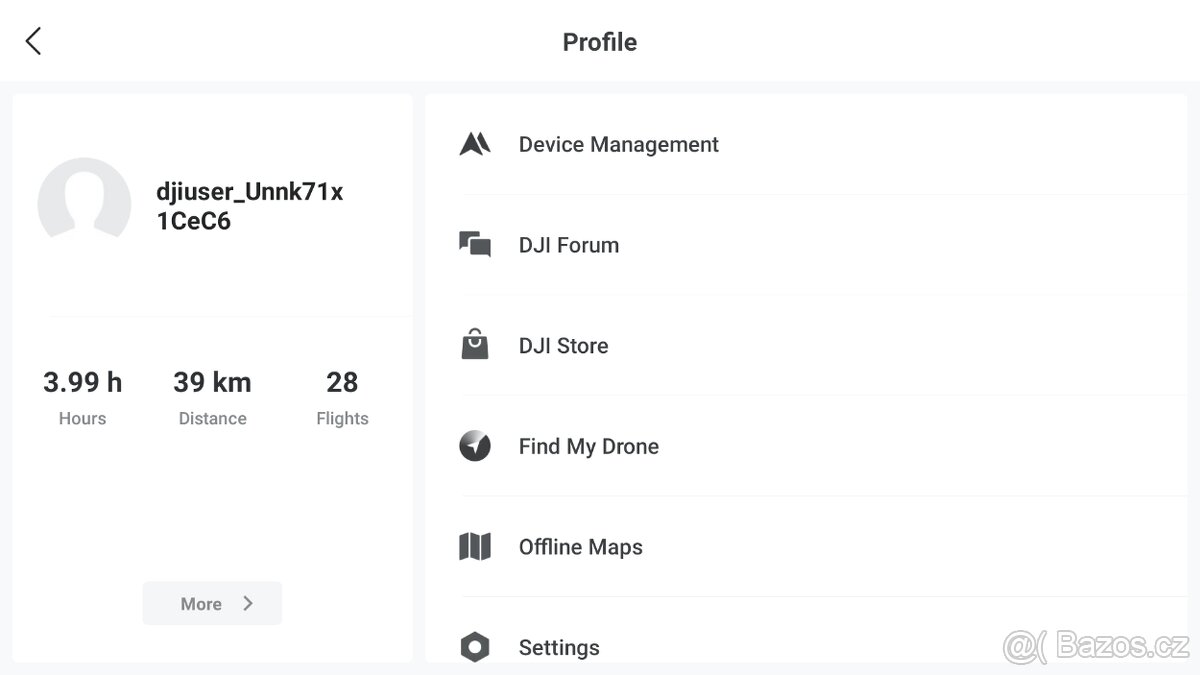
Task: Click the chevron next to More
Action: point(248,603)
